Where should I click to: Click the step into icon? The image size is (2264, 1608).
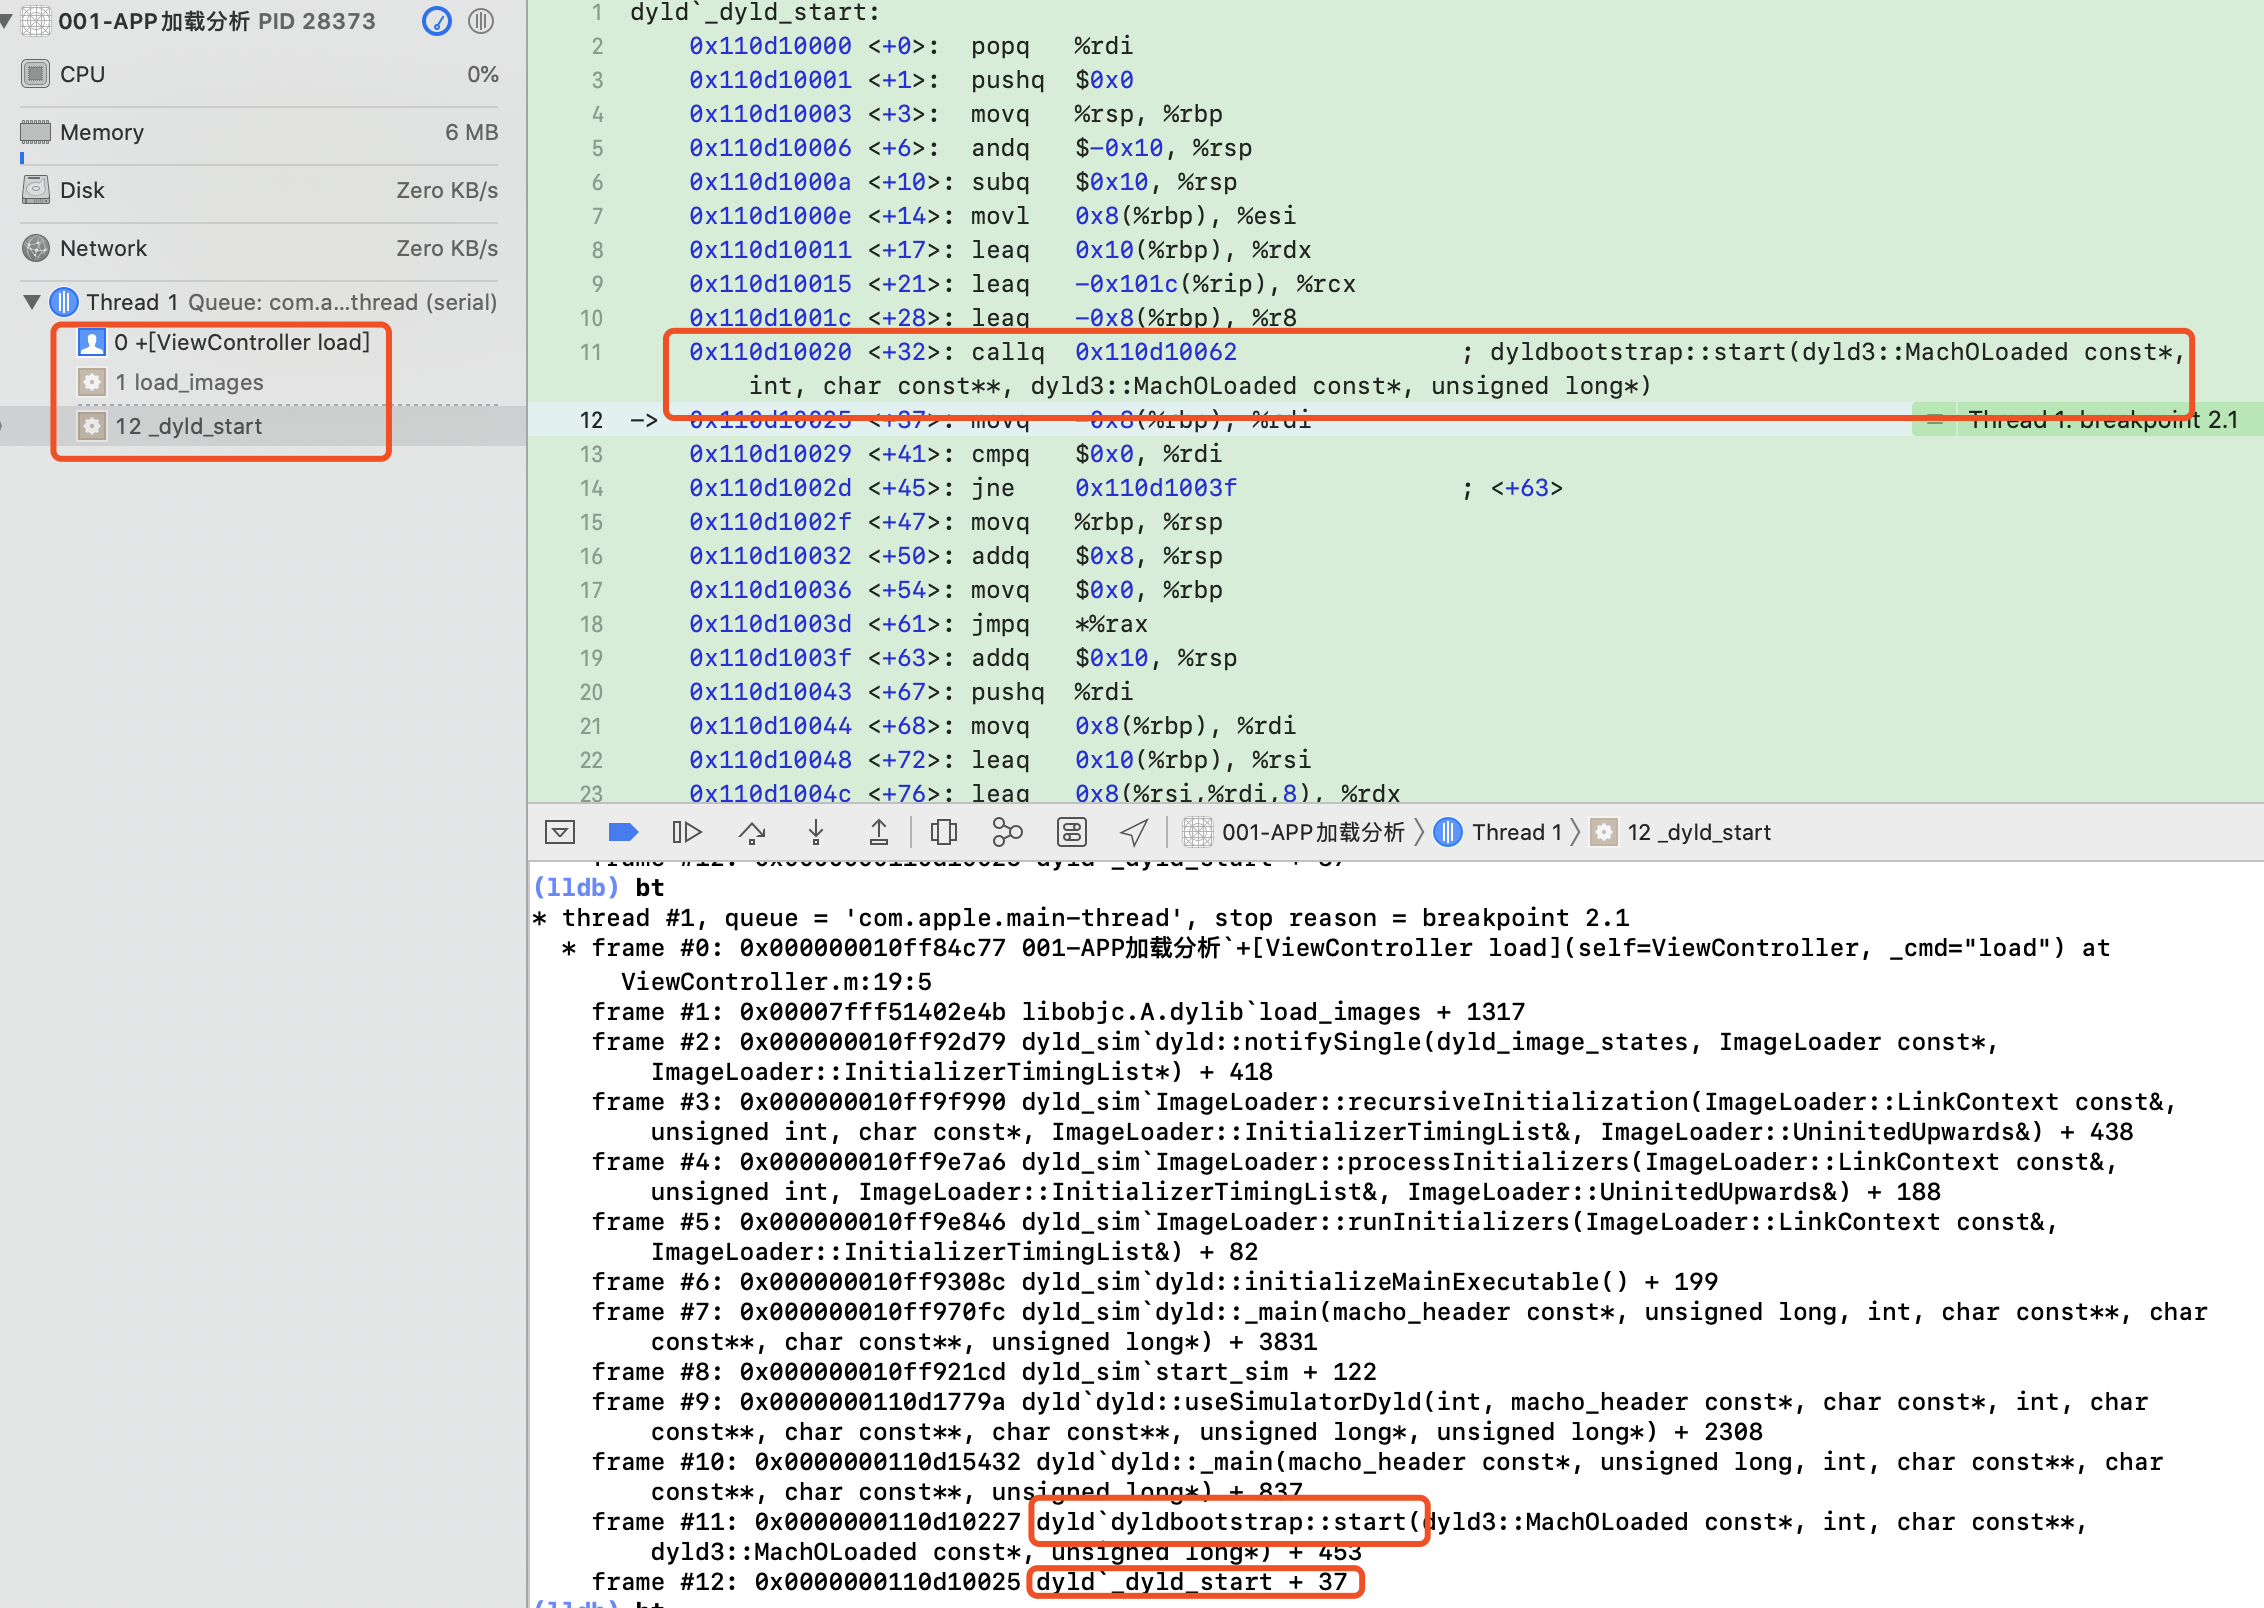(816, 832)
